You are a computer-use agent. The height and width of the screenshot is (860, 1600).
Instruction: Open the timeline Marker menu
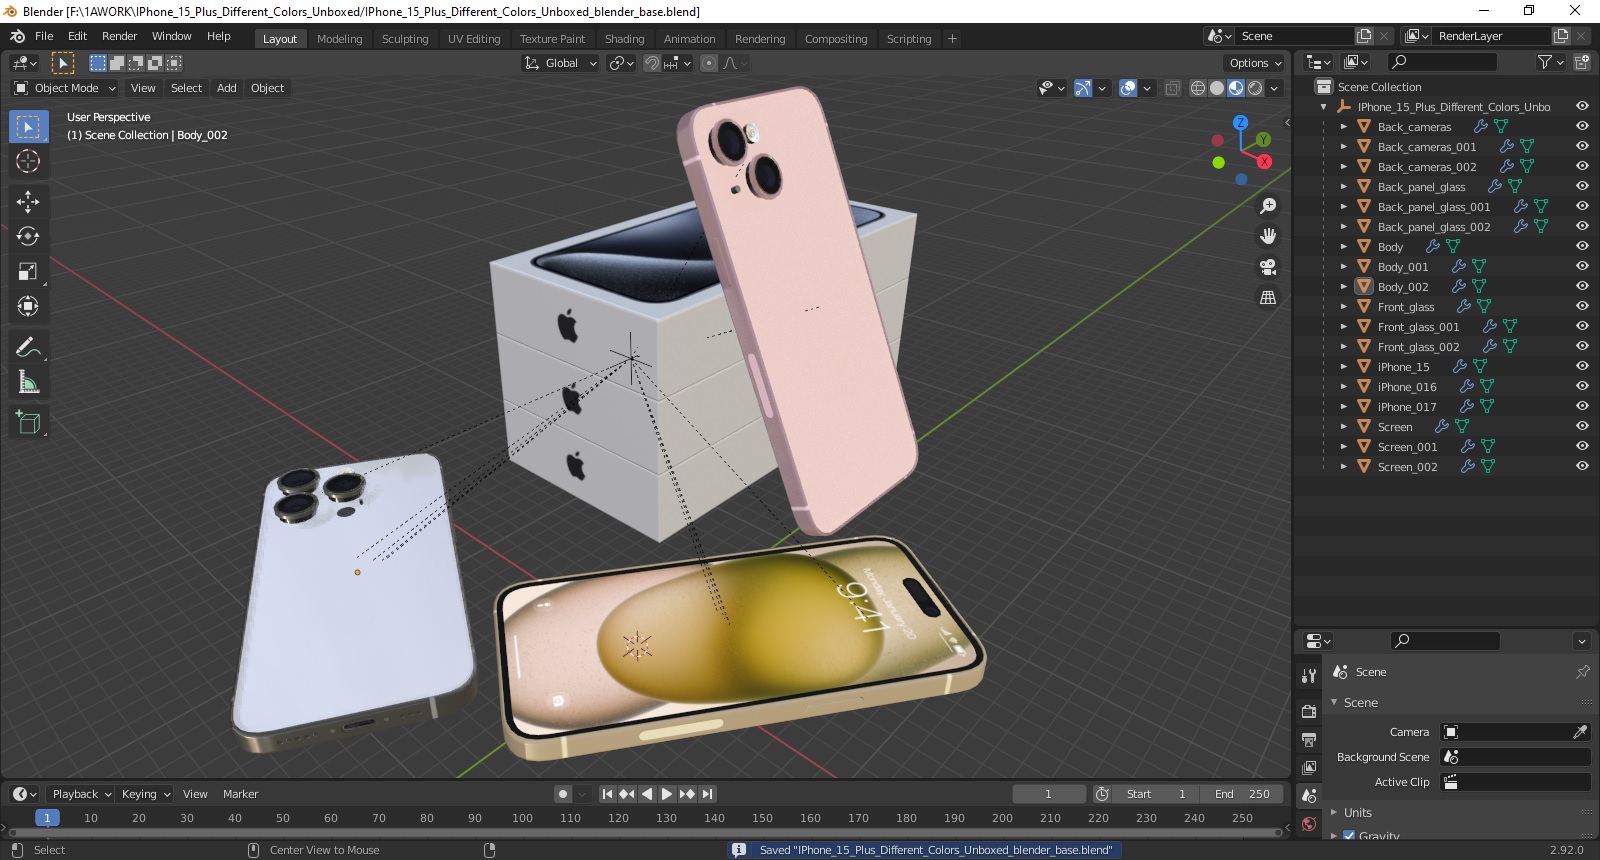point(240,794)
